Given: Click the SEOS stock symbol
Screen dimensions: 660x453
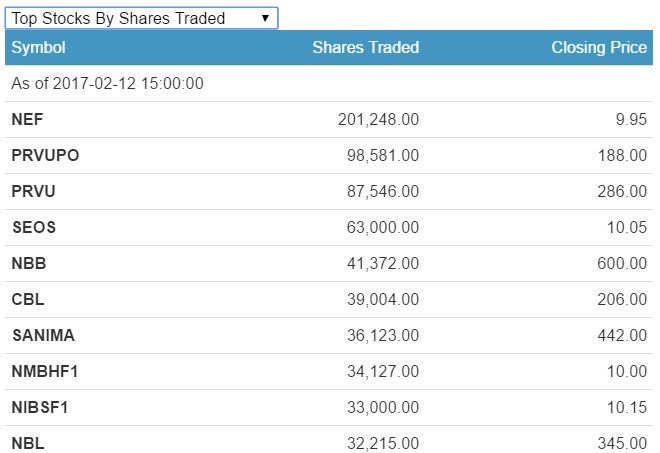Looking at the screenshot, I should click(x=33, y=227).
